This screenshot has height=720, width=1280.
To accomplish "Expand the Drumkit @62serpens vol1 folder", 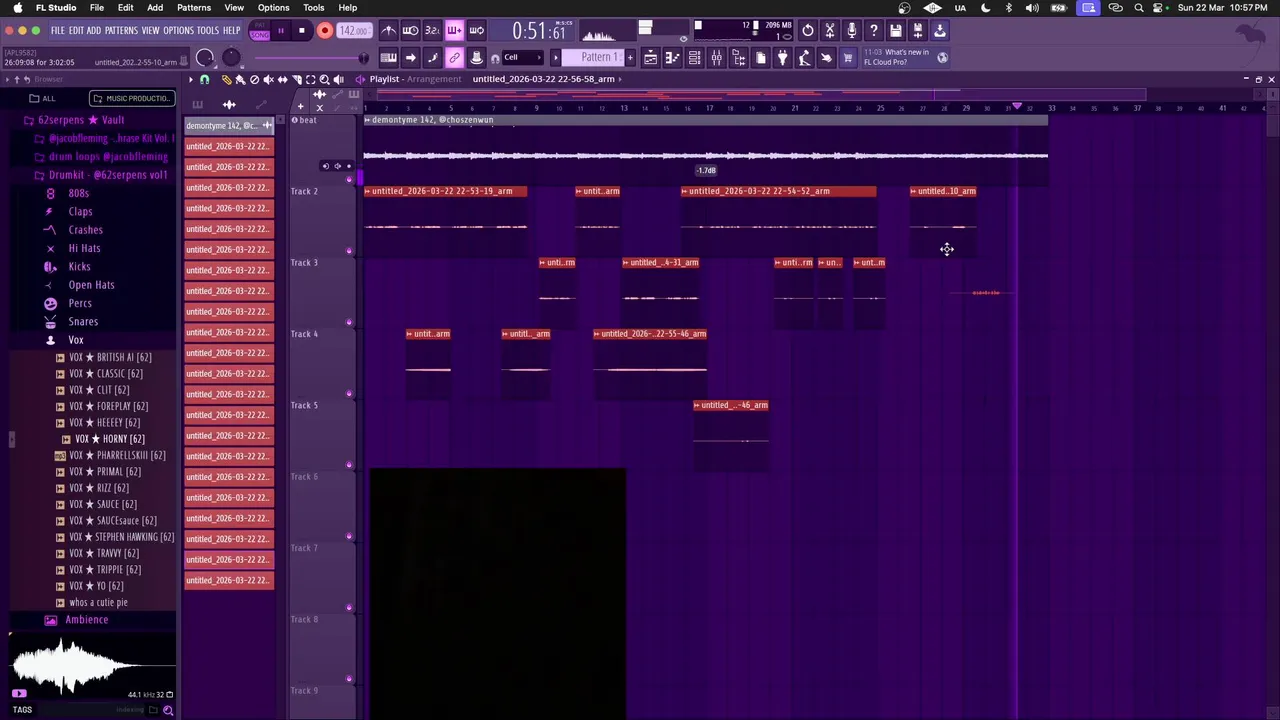I will [x=107, y=175].
